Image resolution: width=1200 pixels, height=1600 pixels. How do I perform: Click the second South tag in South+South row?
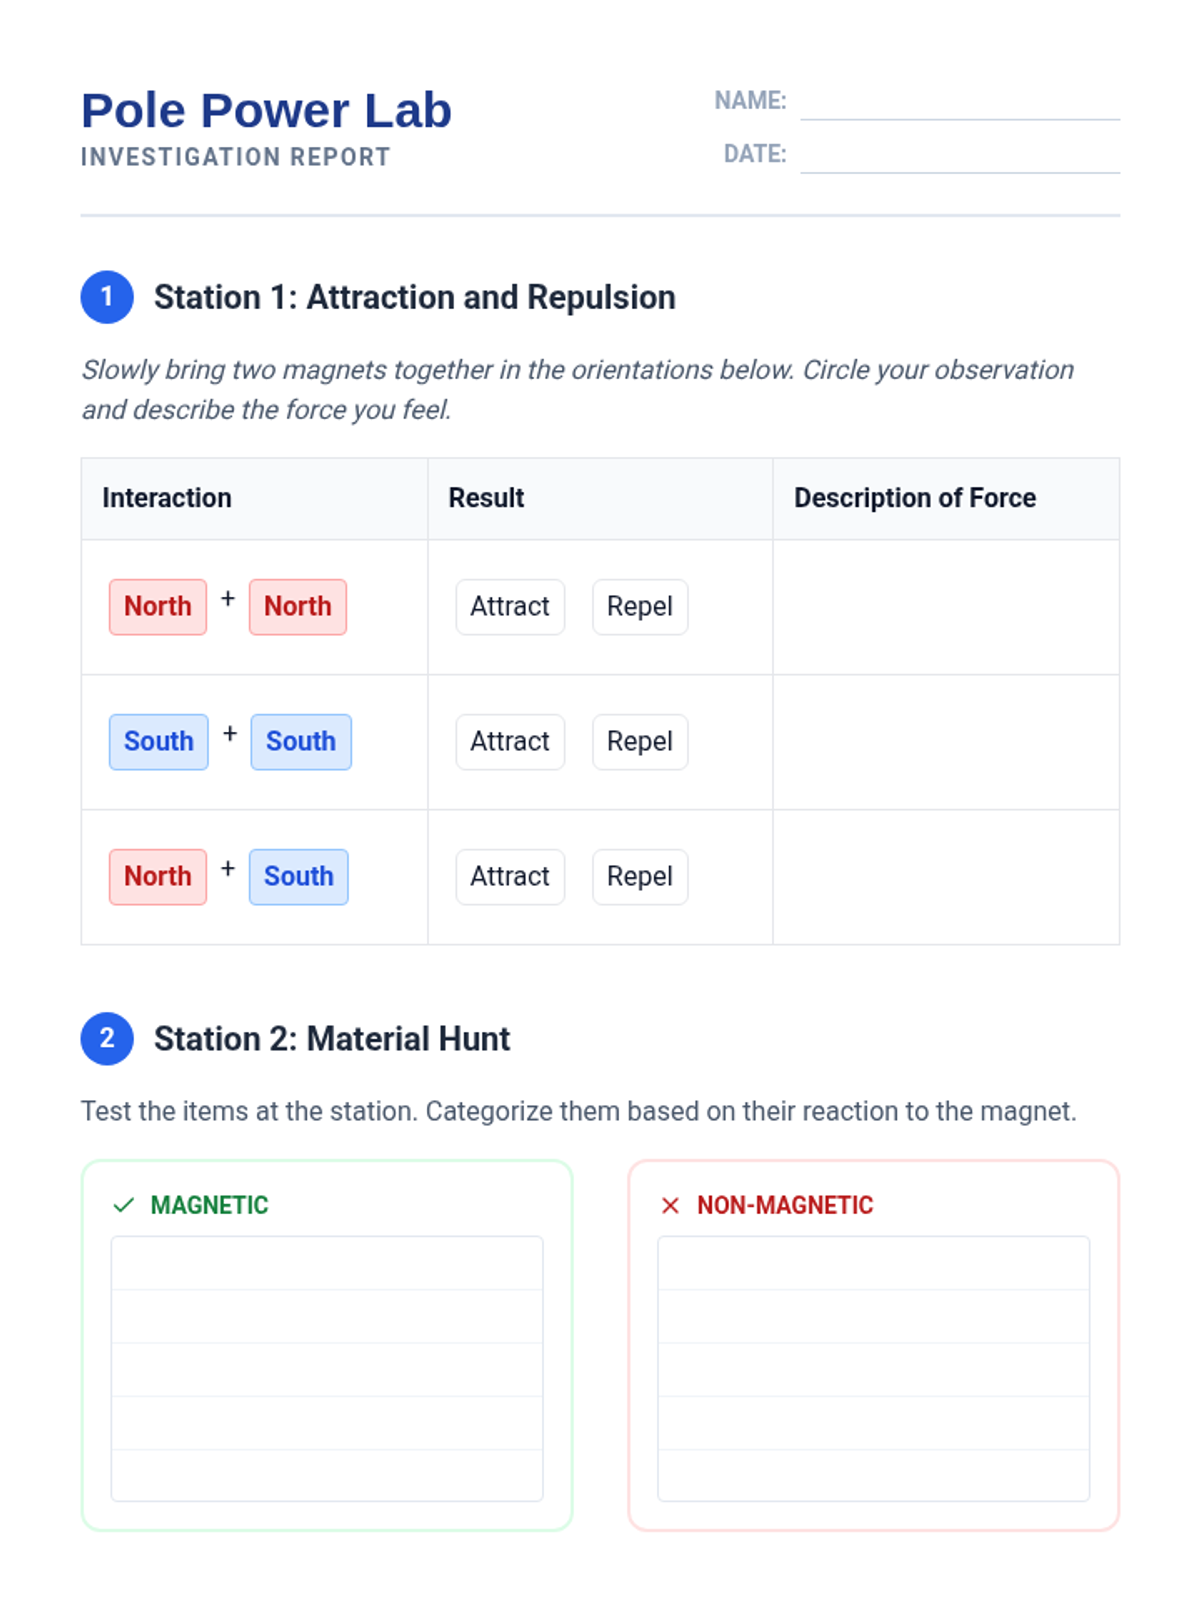pyautogui.click(x=300, y=741)
